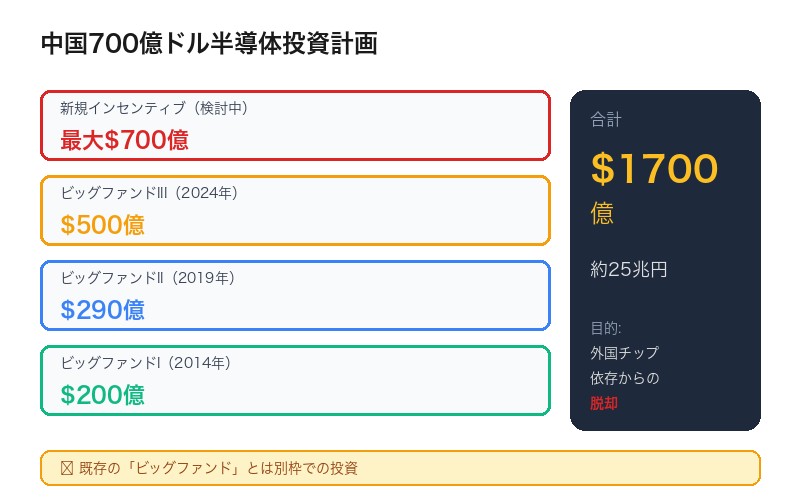
Task: Click the yellow $1700 total figure
Action: coord(654,169)
